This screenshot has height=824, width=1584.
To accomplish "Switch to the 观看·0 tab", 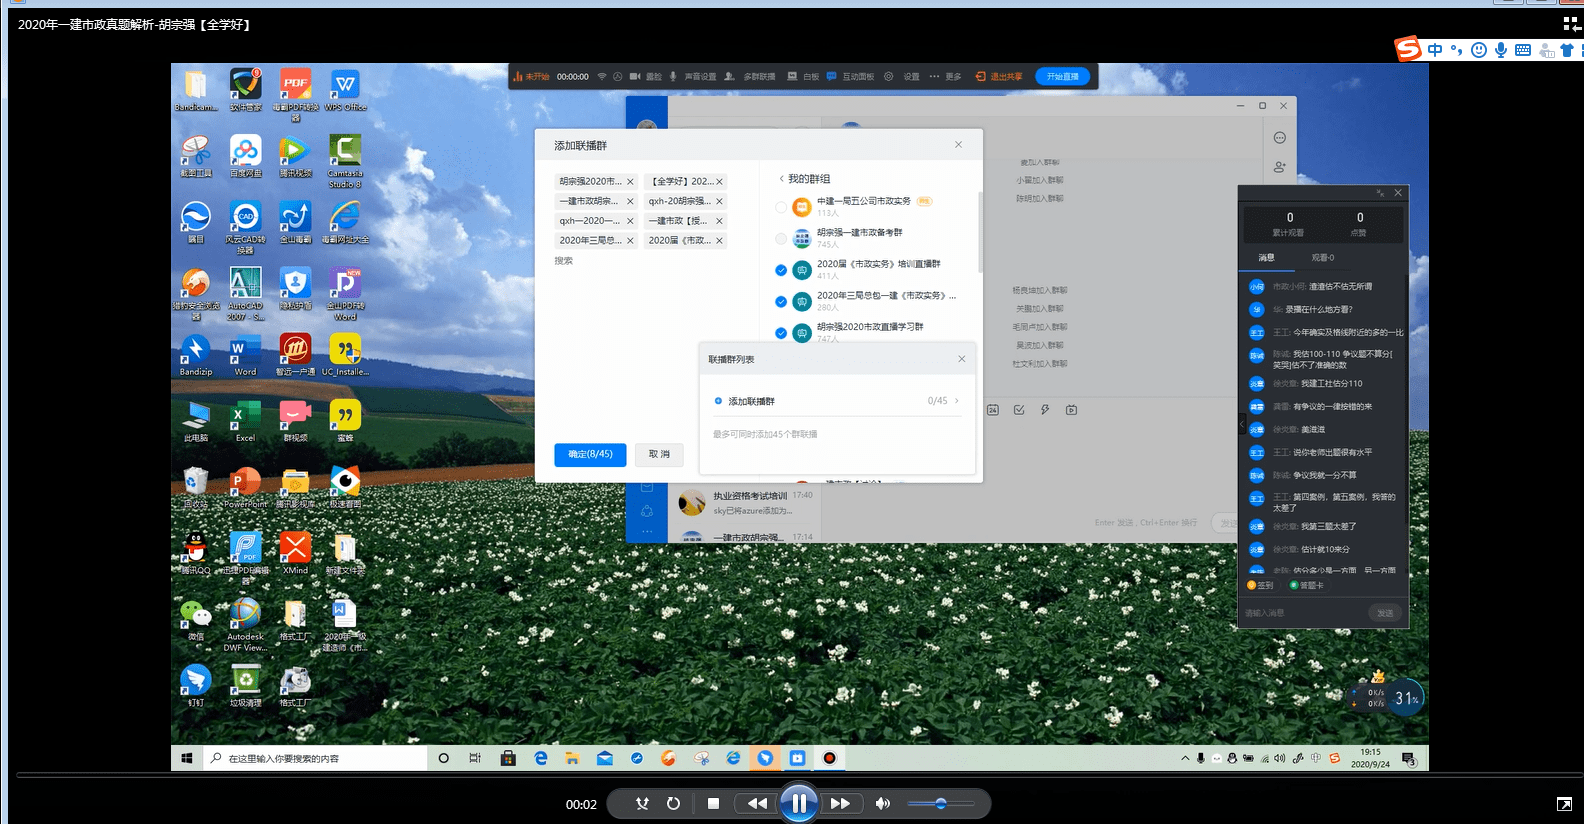I will 1322,258.
